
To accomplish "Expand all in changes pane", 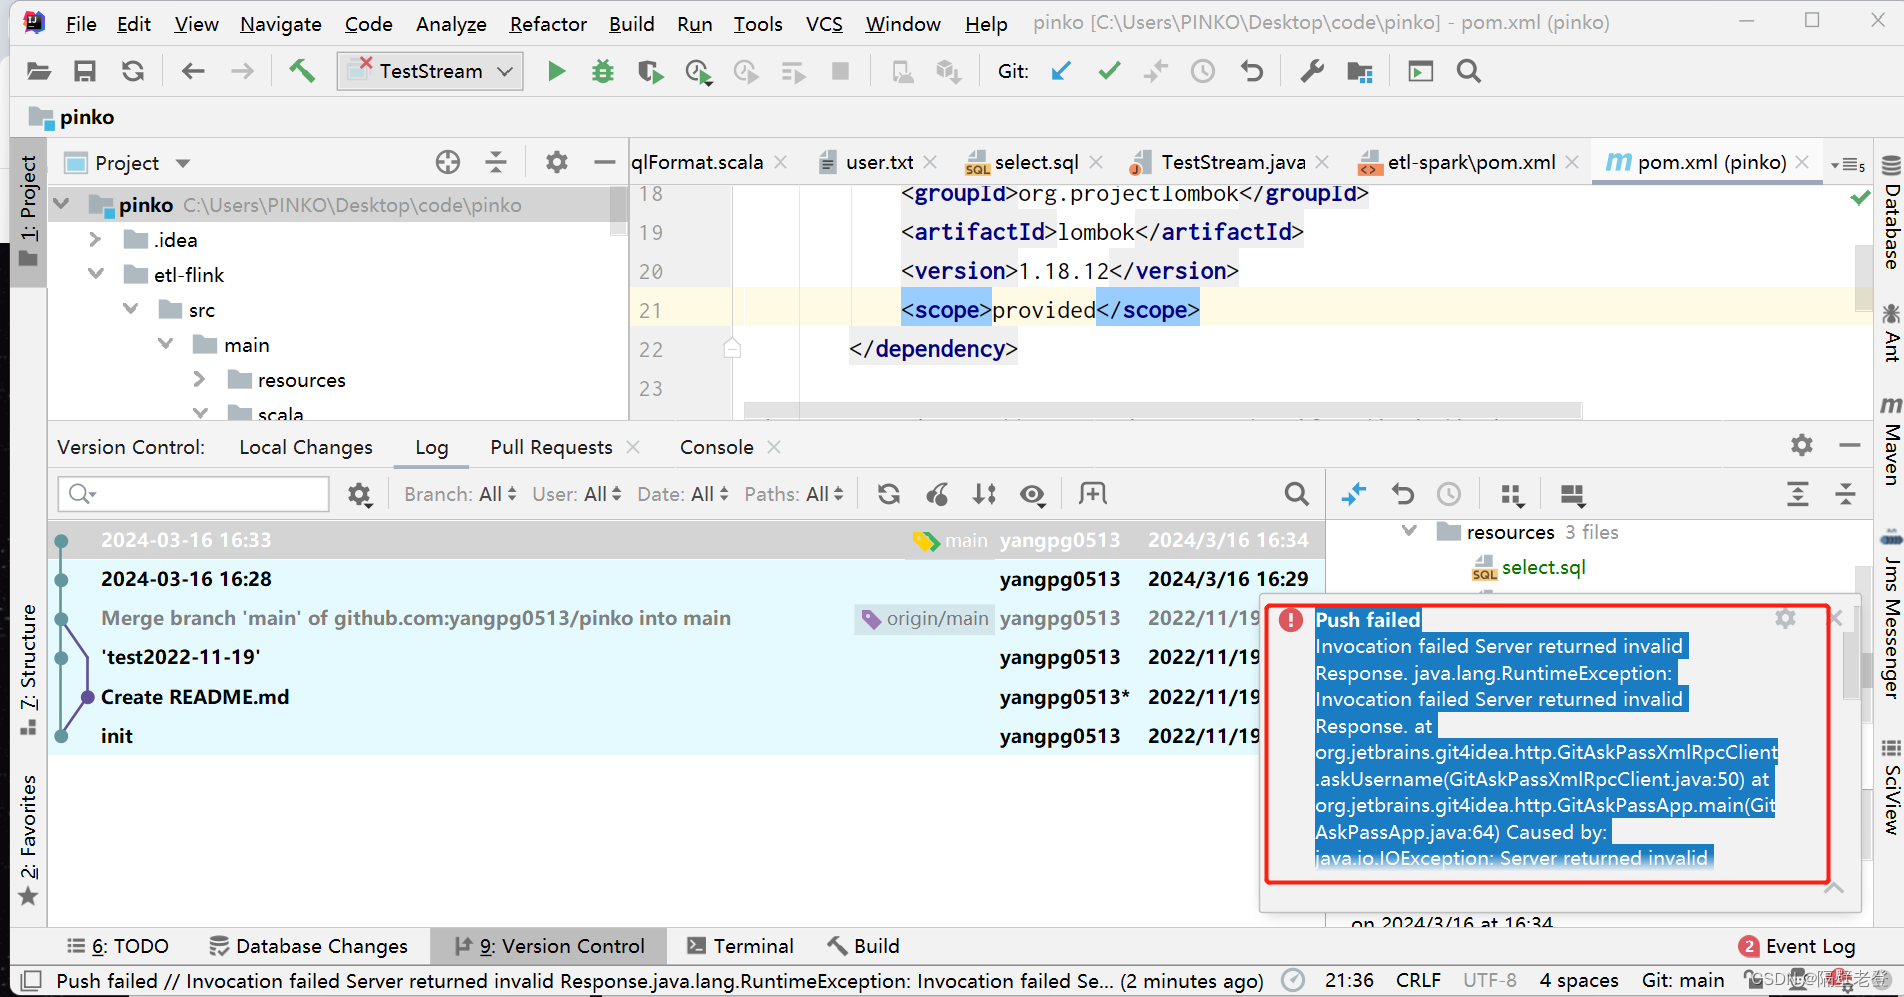I will point(1798,494).
